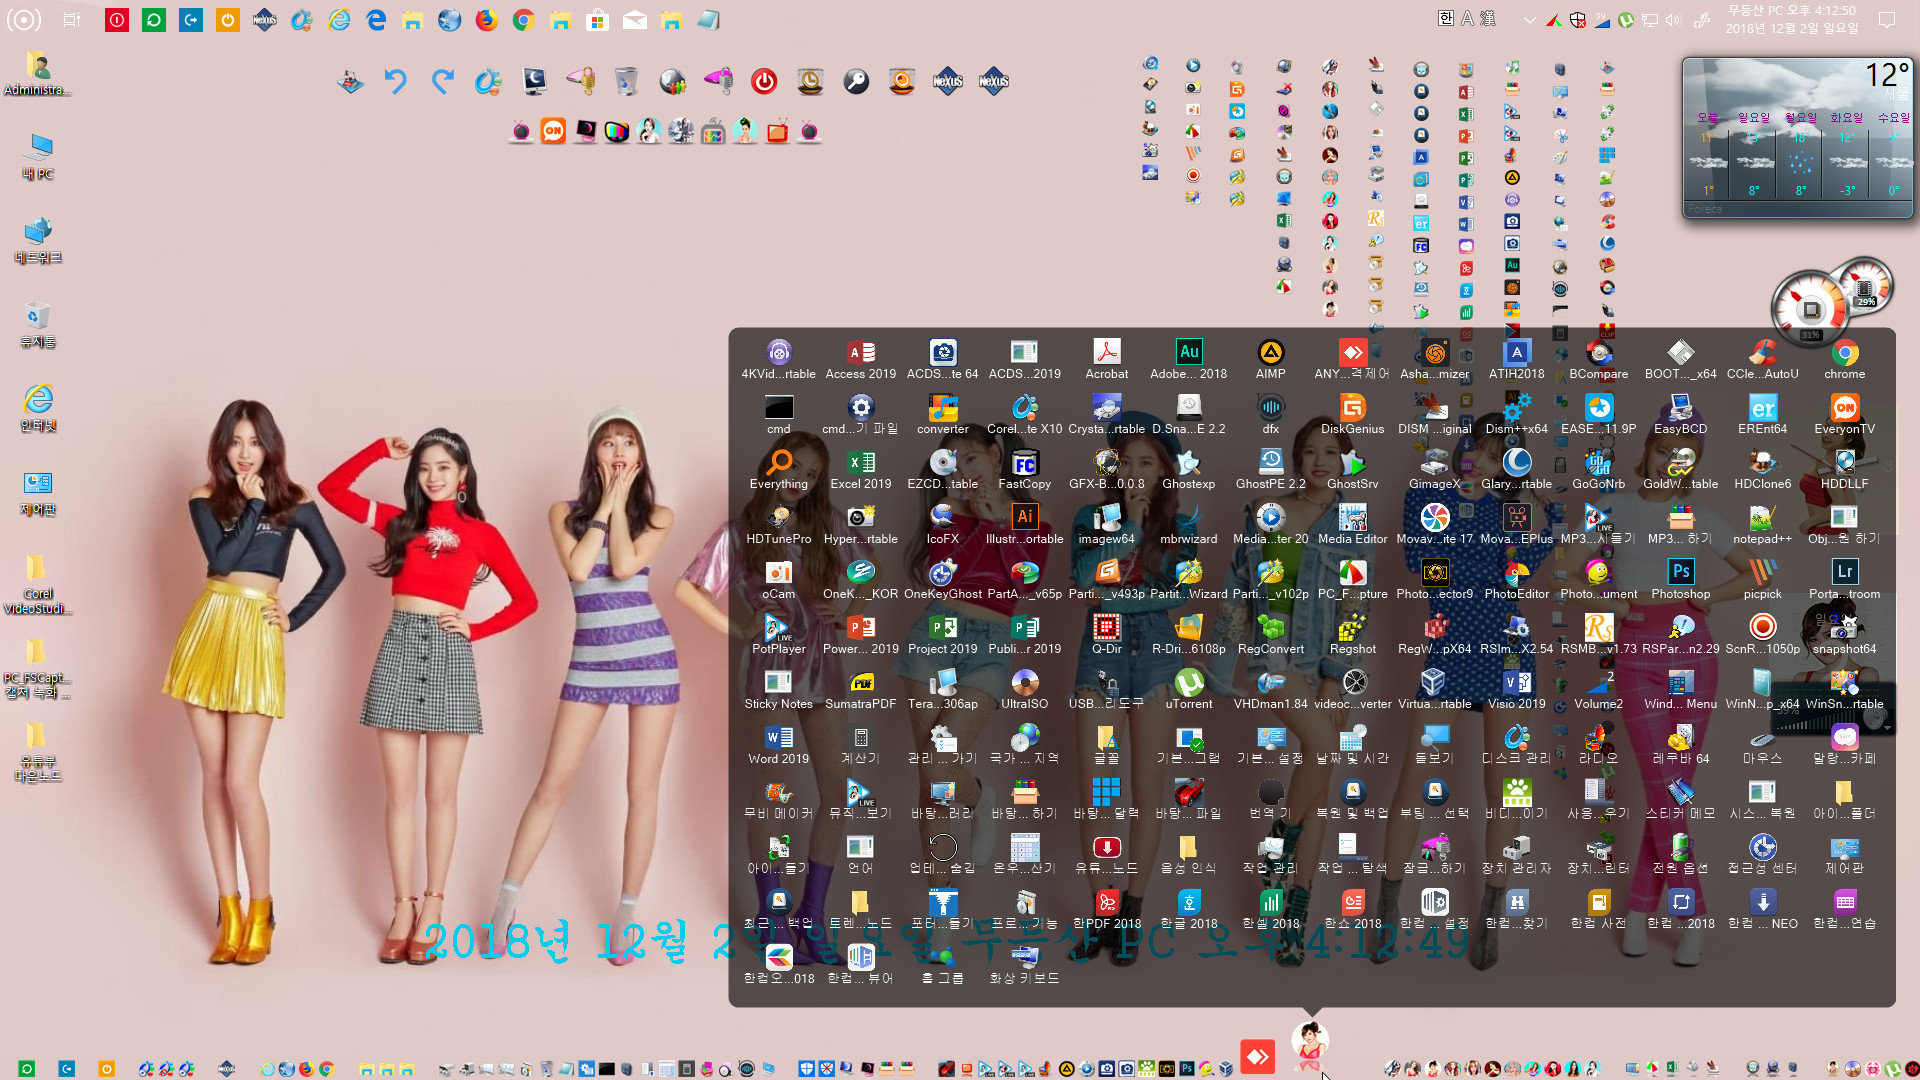This screenshot has width=1920, height=1080.
Task: Open the Ghostexp icon
Action: coord(1188,469)
